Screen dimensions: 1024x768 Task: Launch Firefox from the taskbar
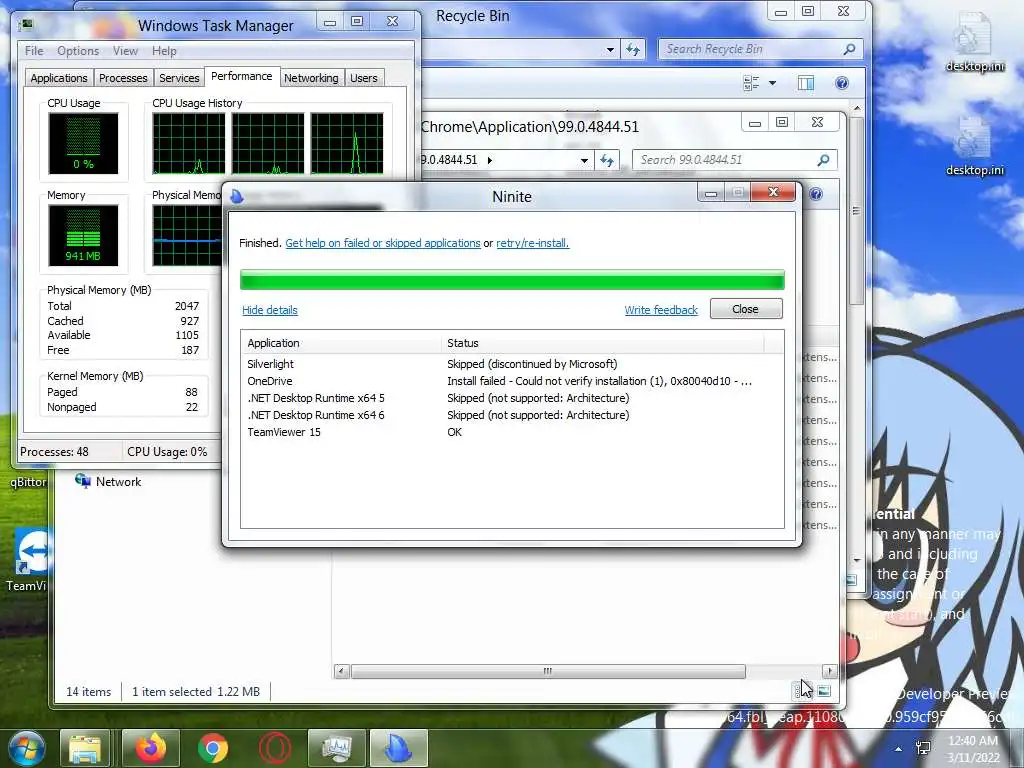(151, 748)
